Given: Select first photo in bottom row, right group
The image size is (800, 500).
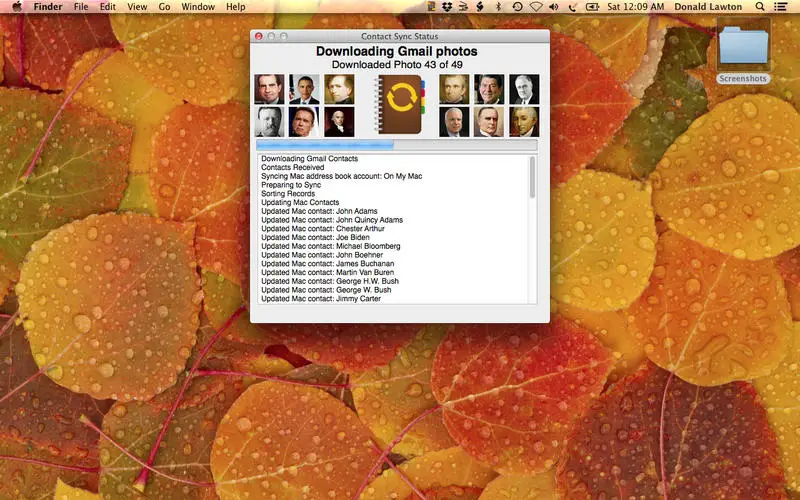Looking at the screenshot, I should click(454, 121).
